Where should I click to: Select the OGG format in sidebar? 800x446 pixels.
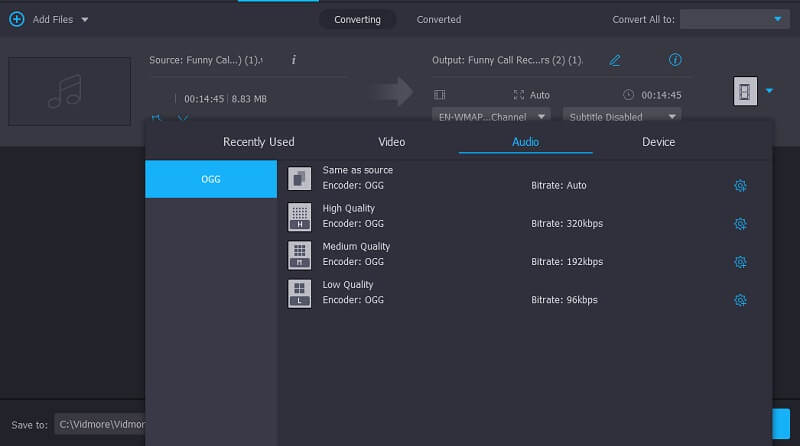(x=211, y=180)
